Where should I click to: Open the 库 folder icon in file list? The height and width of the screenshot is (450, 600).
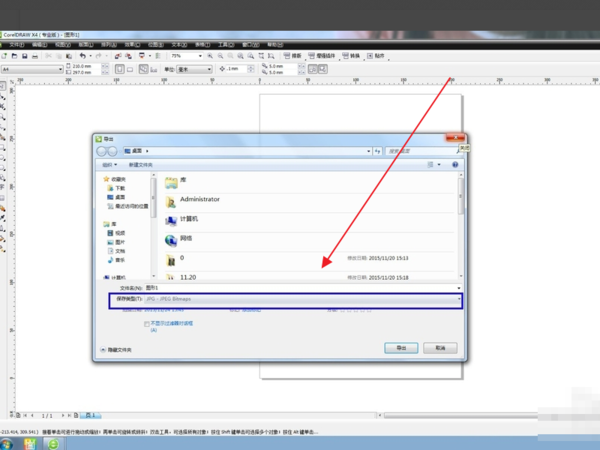[x=171, y=183]
